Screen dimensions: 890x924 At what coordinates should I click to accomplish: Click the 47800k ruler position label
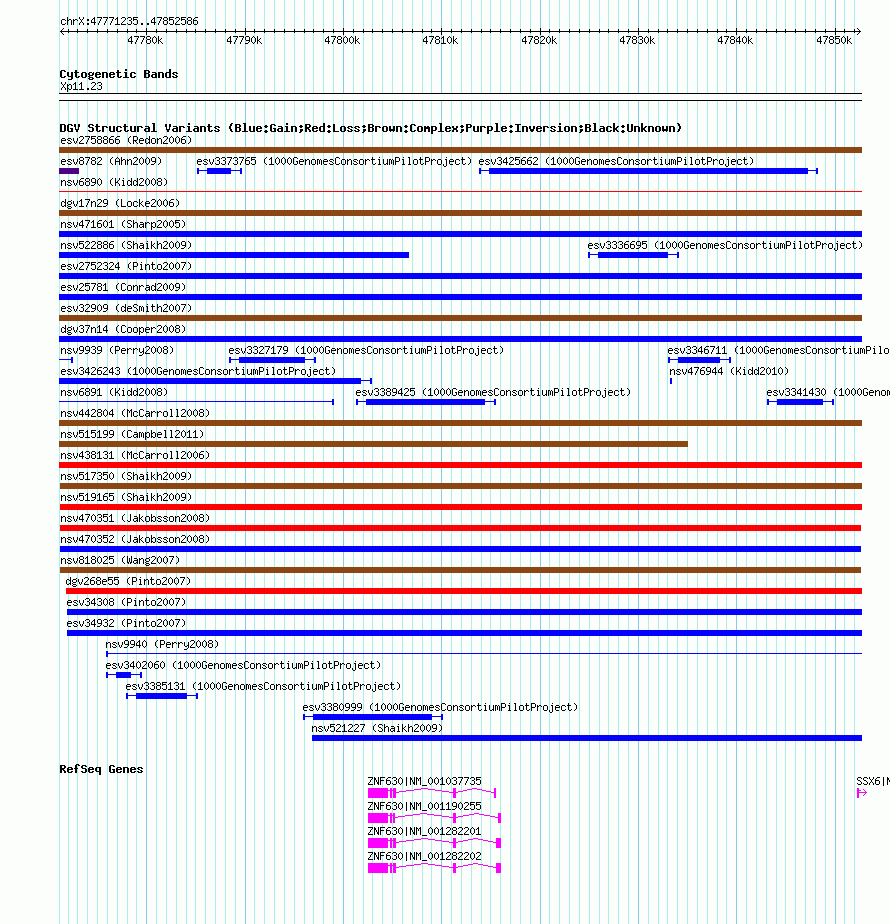tap(342, 41)
